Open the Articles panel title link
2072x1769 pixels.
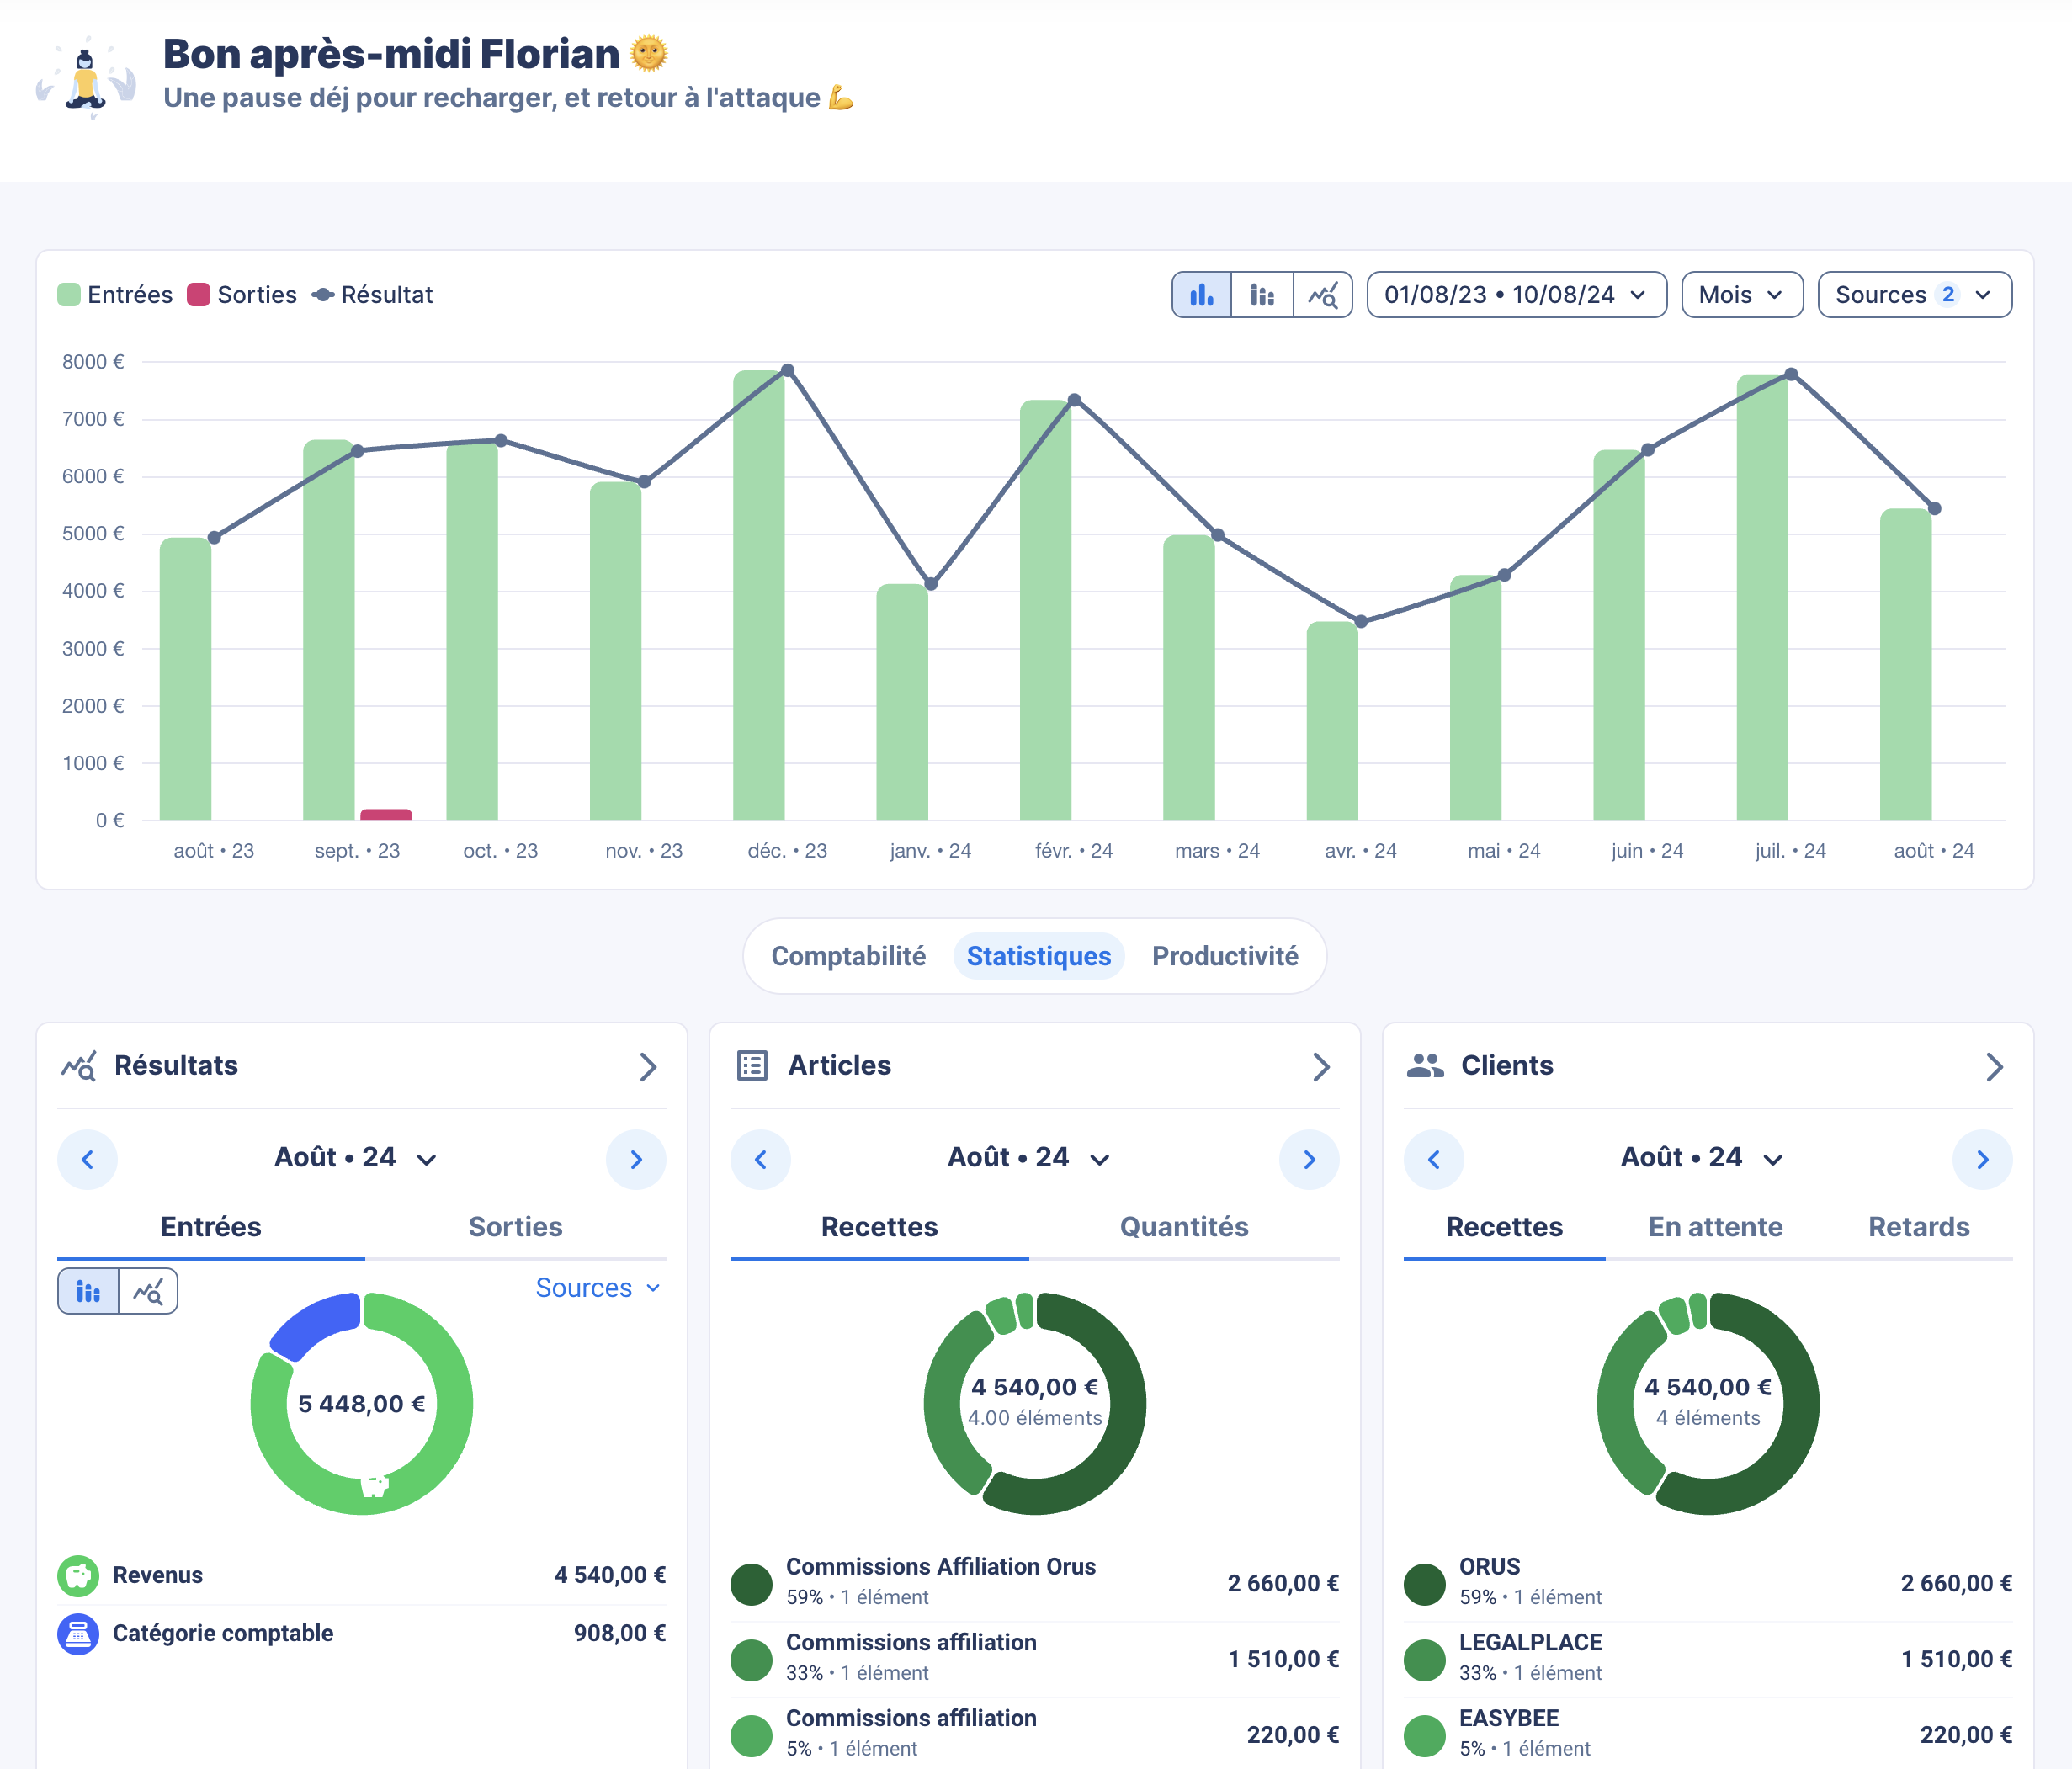(839, 1066)
